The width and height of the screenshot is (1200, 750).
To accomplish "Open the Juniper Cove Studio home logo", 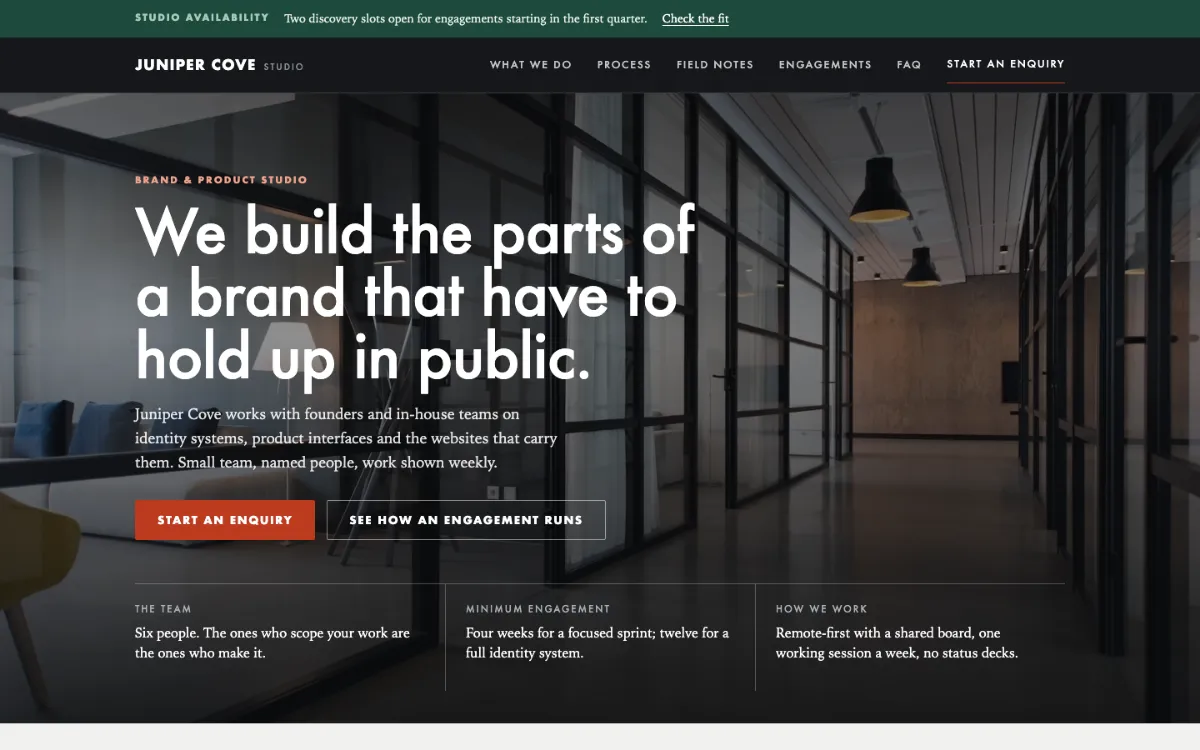I will (x=219, y=65).
